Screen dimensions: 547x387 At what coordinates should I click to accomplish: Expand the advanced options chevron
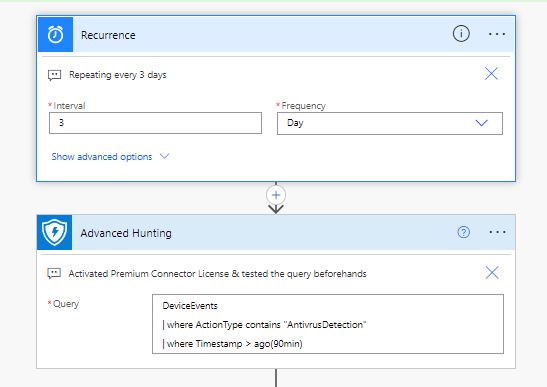(164, 156)
